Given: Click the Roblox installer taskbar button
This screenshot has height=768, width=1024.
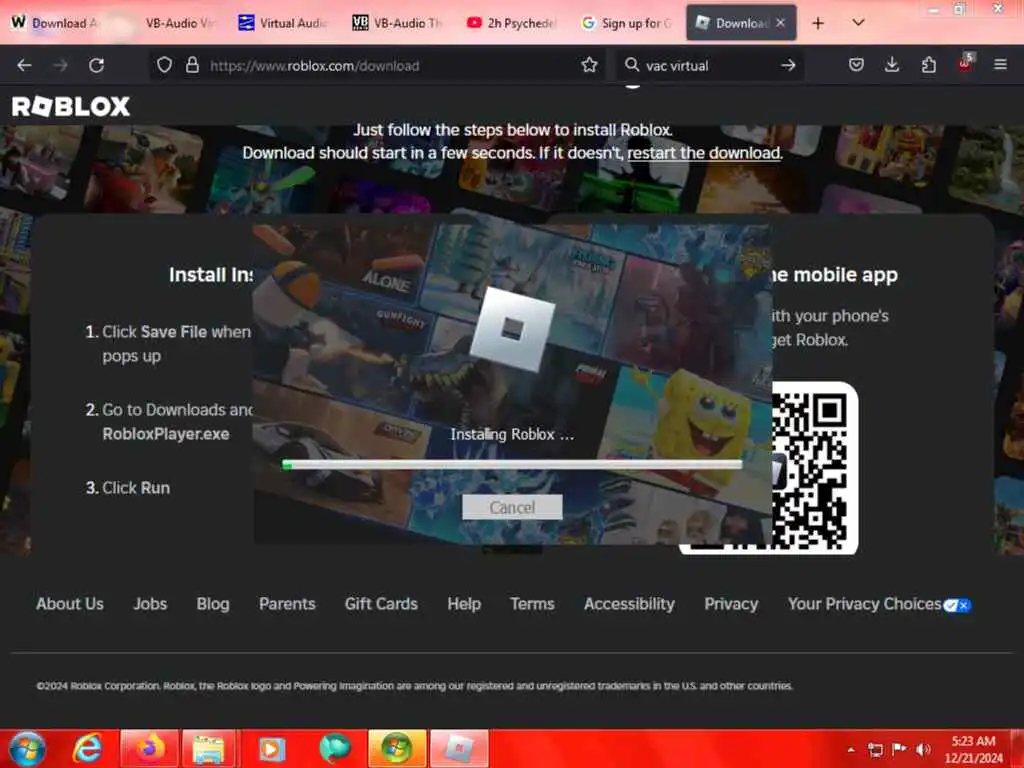Looking at the screenshot, I should click(x=459, y=748).
